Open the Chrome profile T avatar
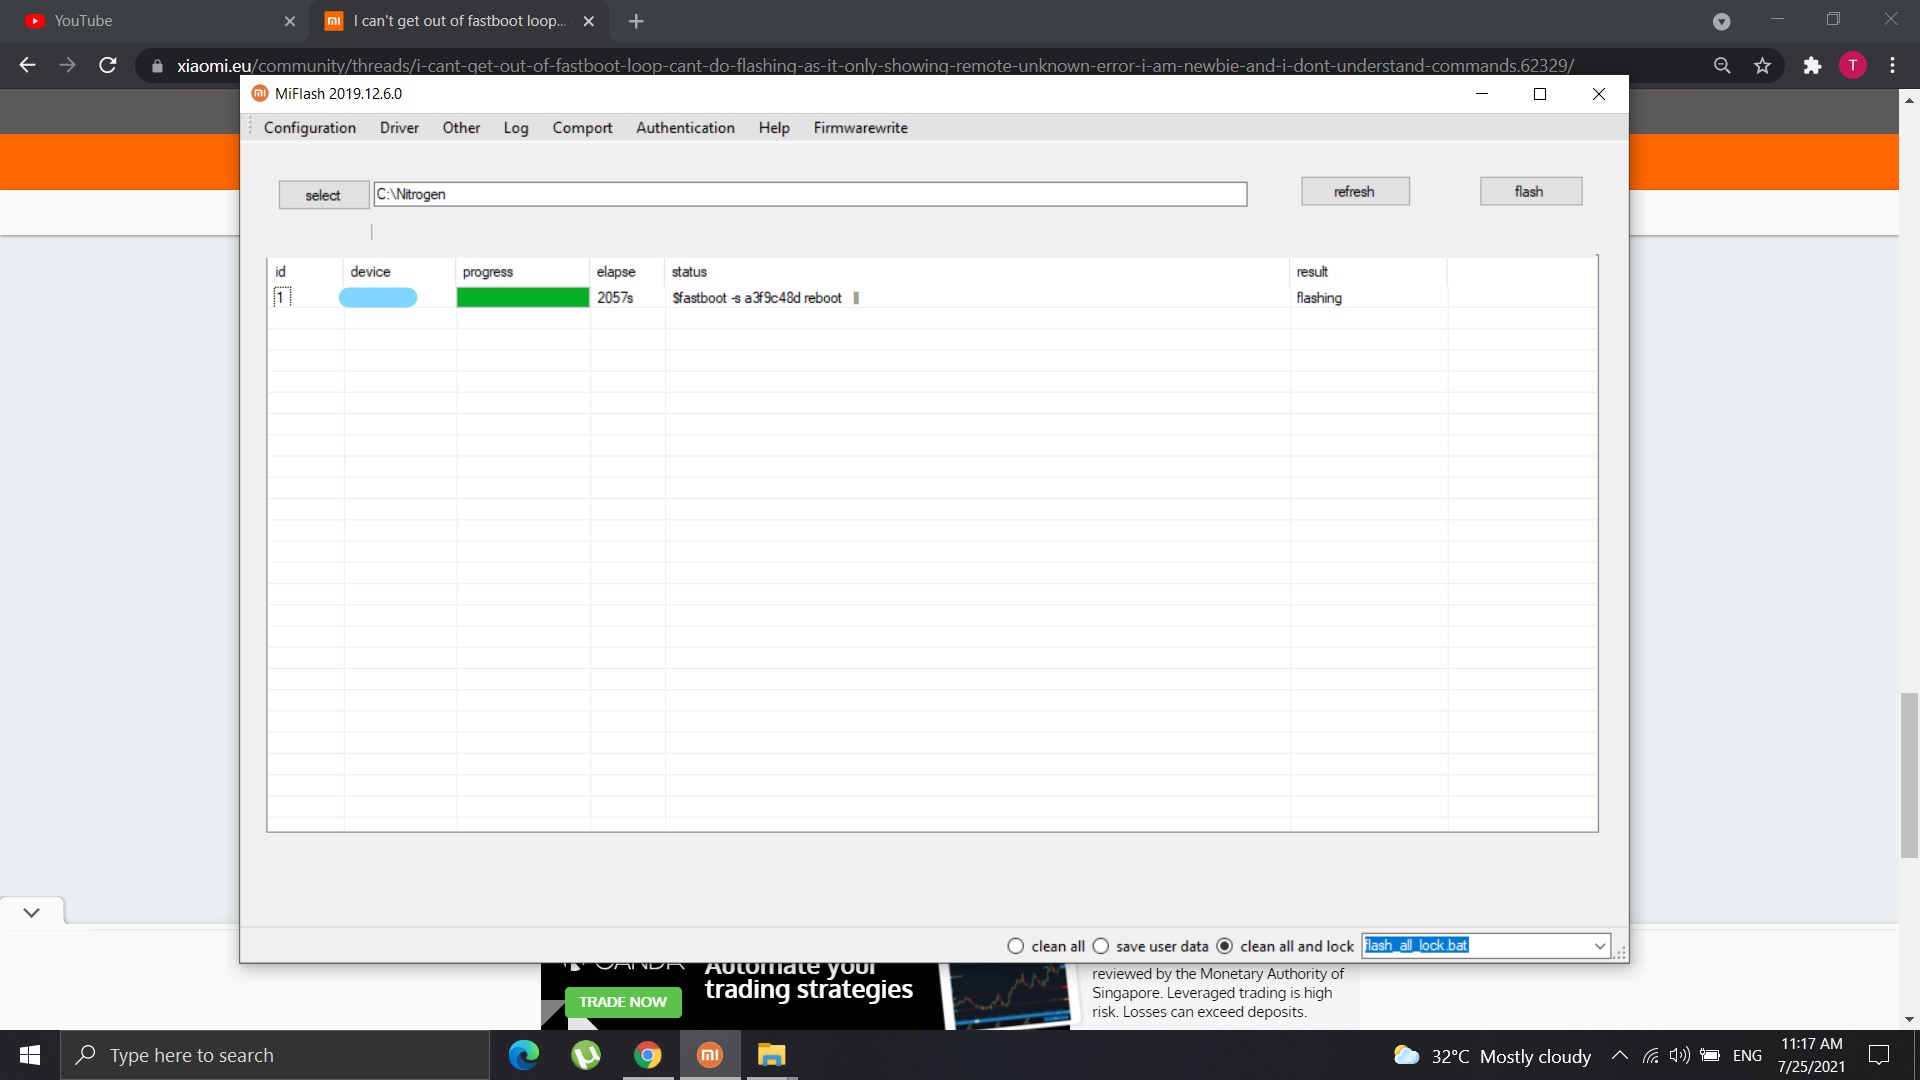 pyautogui.click(x=1853, y=65)
